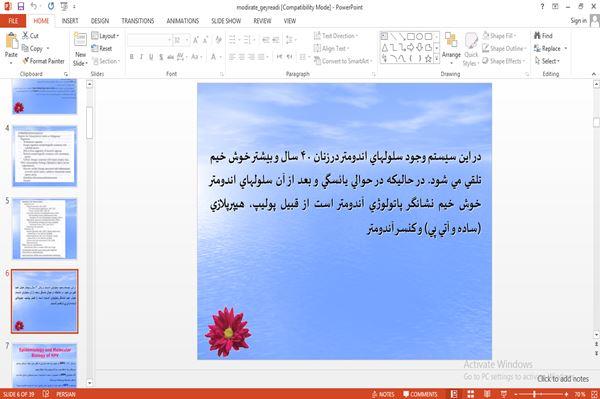The width and height of the screenshot is (600, 399).
Task: Open Align Text dropdown
Action: coord(331,48)
